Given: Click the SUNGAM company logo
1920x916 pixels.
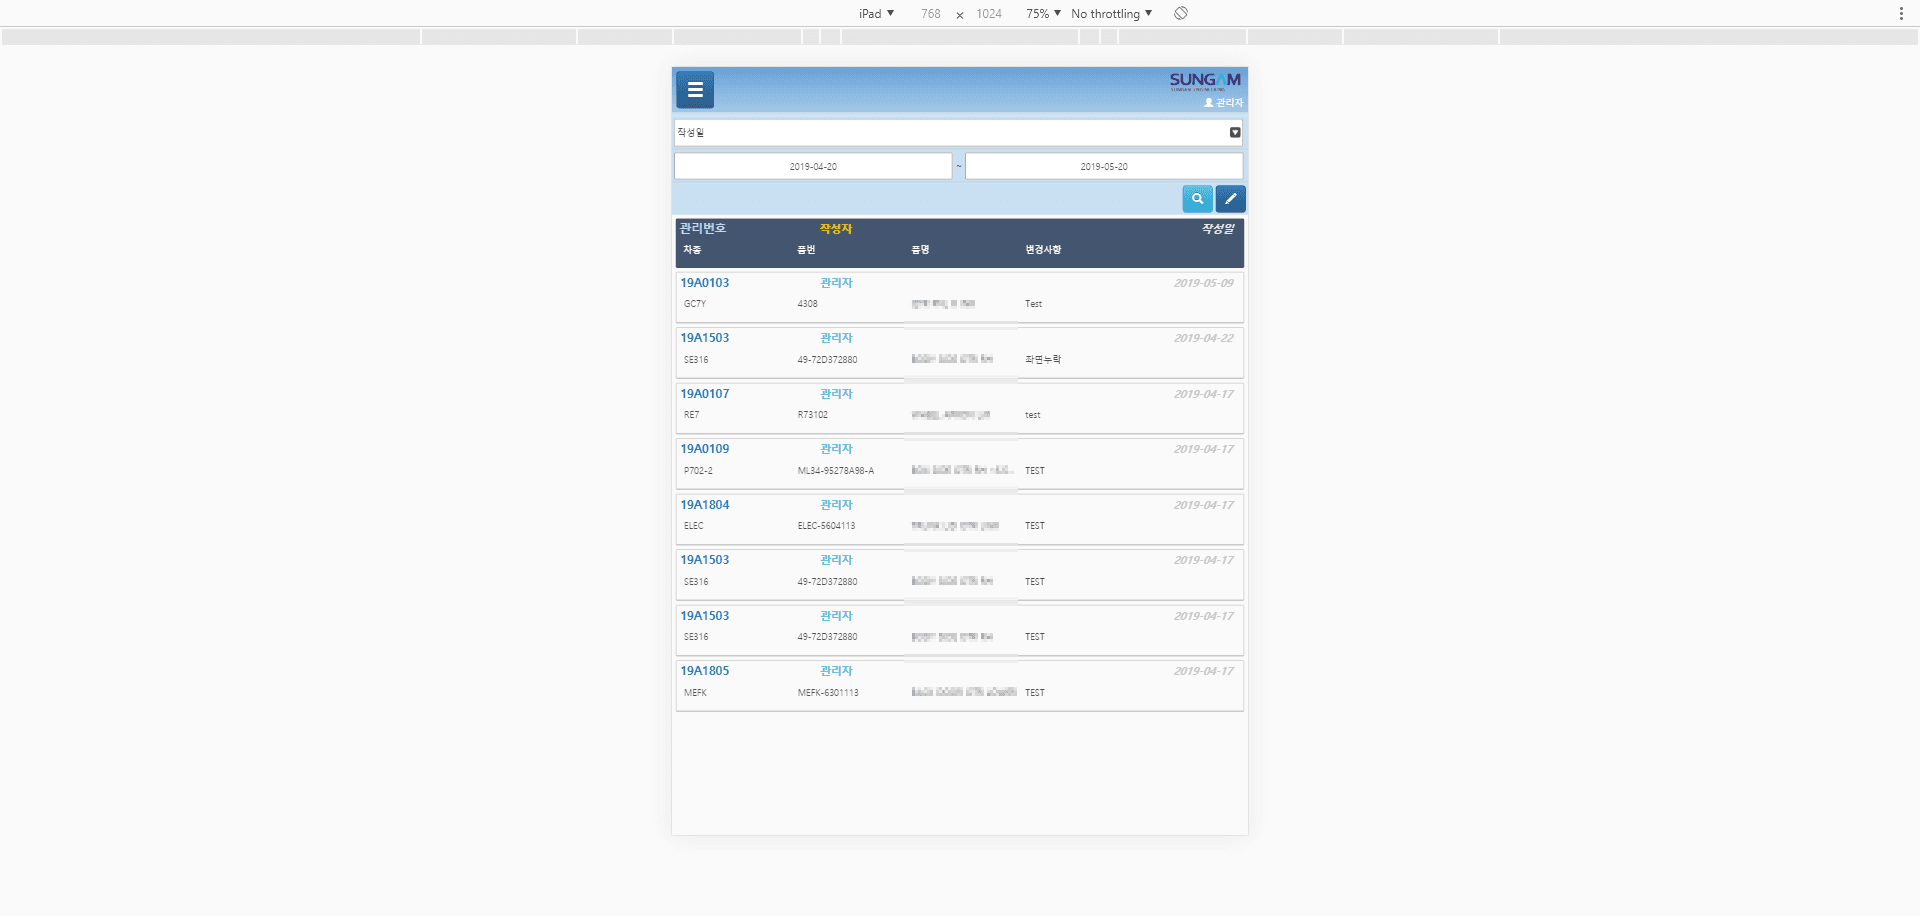Looking at the screenshot, I should coord(1204,80).
